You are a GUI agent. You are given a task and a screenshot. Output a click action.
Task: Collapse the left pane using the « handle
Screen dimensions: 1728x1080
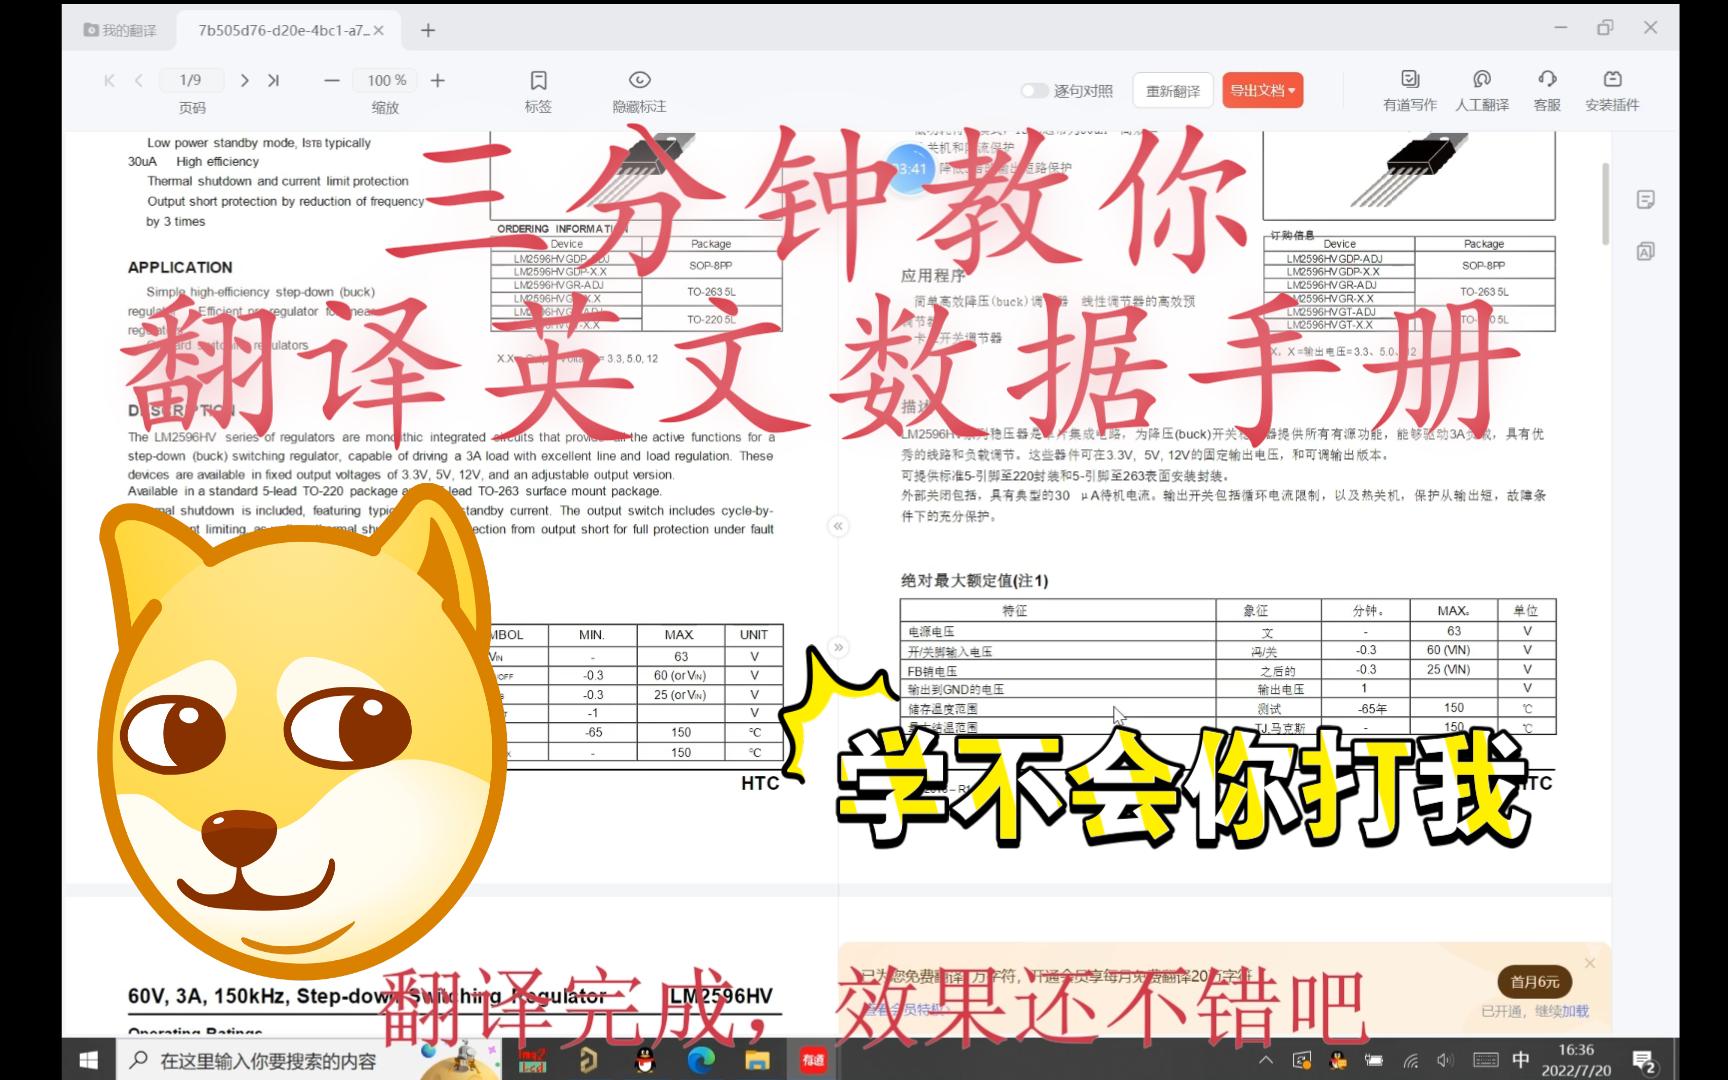[x=838, y=526]
